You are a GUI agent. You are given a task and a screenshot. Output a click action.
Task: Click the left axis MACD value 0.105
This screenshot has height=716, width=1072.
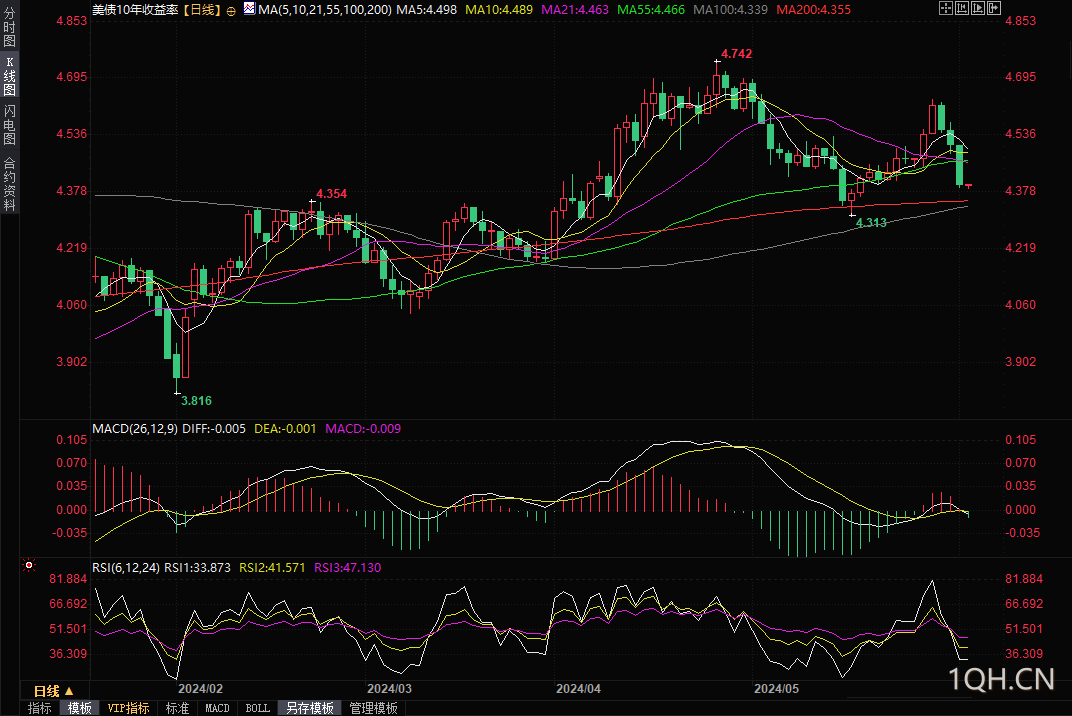[72, 440]
